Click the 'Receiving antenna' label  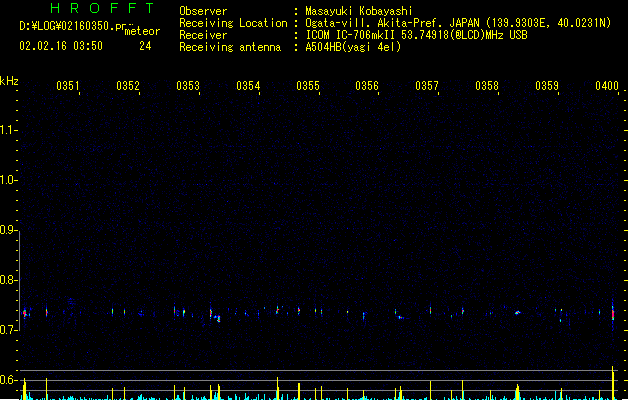tap(230, 47)
